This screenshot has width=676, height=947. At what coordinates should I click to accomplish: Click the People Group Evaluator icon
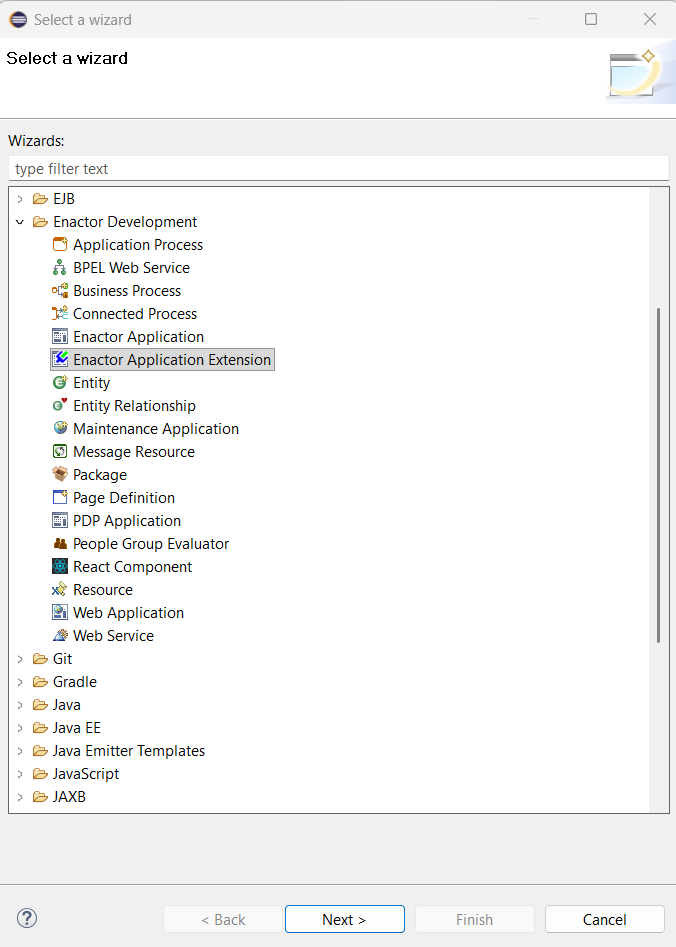click(x=60, y=544)
